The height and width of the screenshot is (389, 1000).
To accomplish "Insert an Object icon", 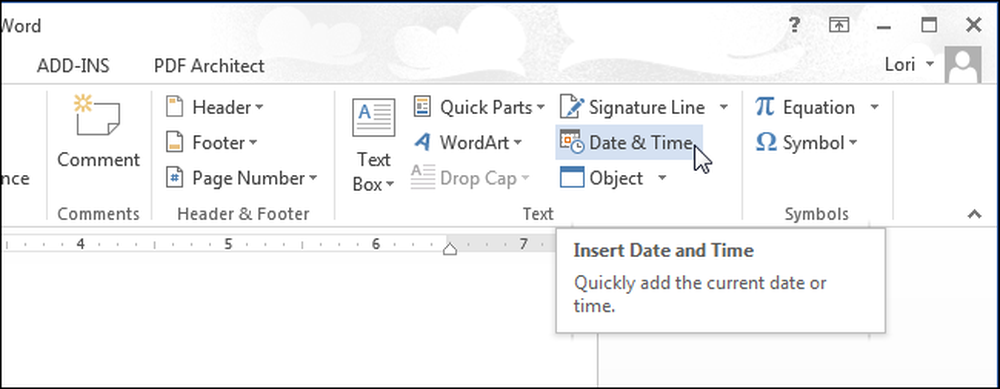I will pyautogui.click(x=572, y=178).
